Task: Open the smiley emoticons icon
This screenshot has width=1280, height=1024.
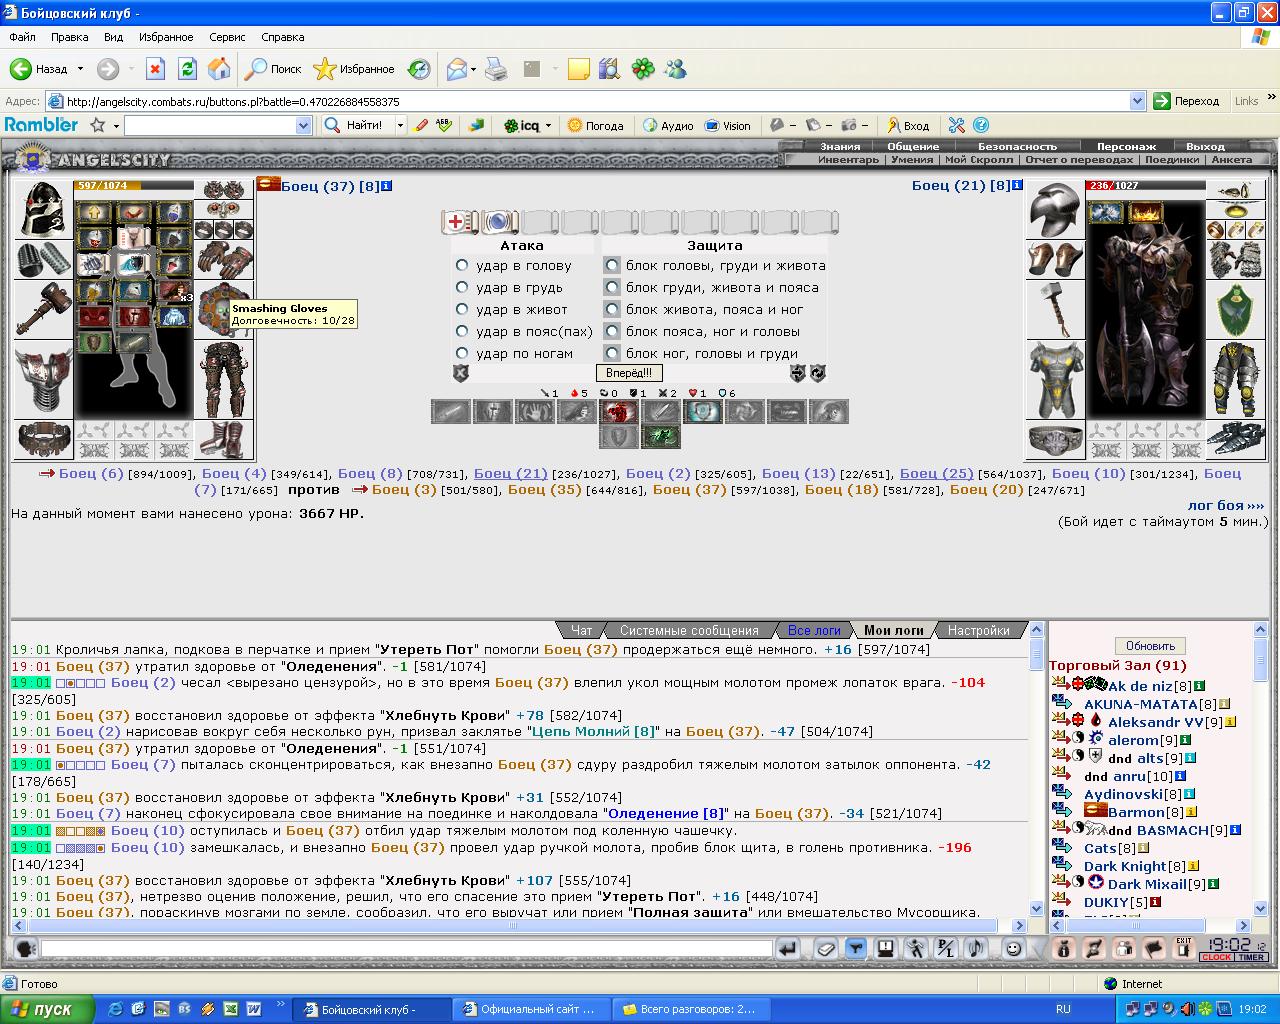Action: pyautogui.click(x=1014, y=949)
